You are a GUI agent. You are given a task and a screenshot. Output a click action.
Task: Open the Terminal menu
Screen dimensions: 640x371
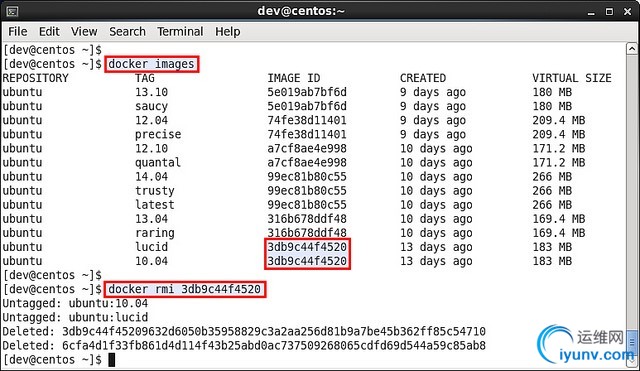pyautogui.click(x=180, y=31)
